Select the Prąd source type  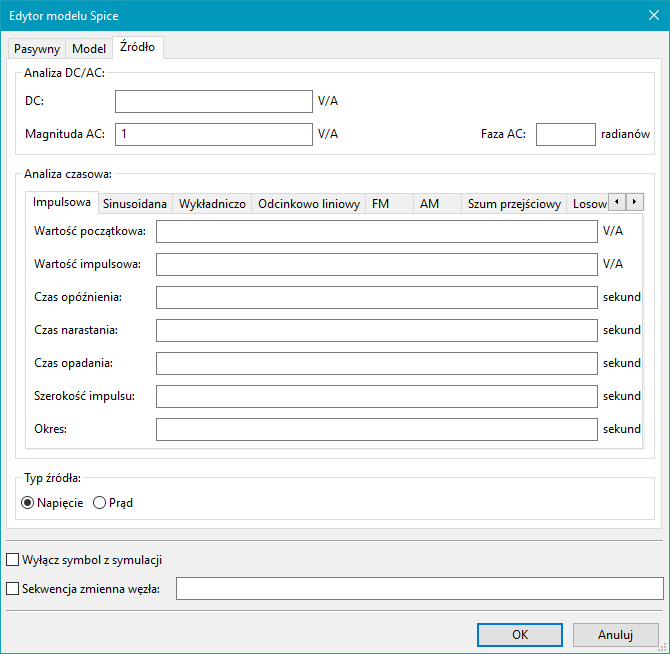pyautogui.click(x=99, y=503)
